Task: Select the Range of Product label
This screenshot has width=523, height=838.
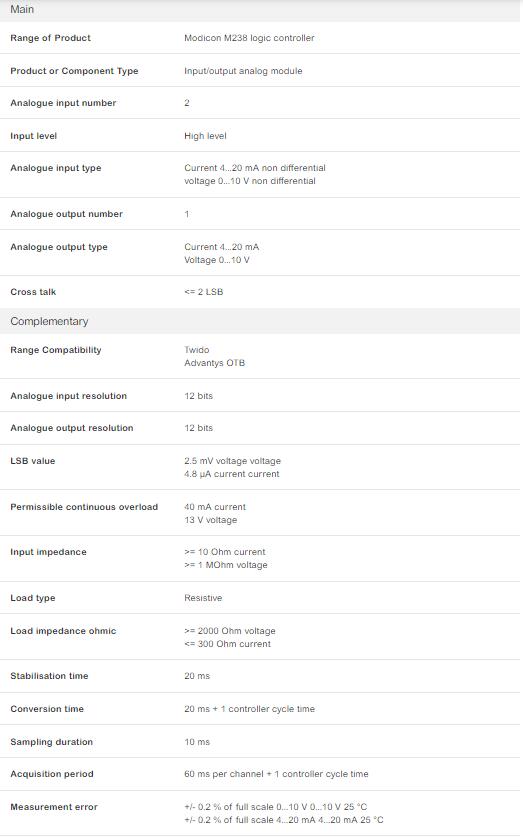Action: point(50,38)
